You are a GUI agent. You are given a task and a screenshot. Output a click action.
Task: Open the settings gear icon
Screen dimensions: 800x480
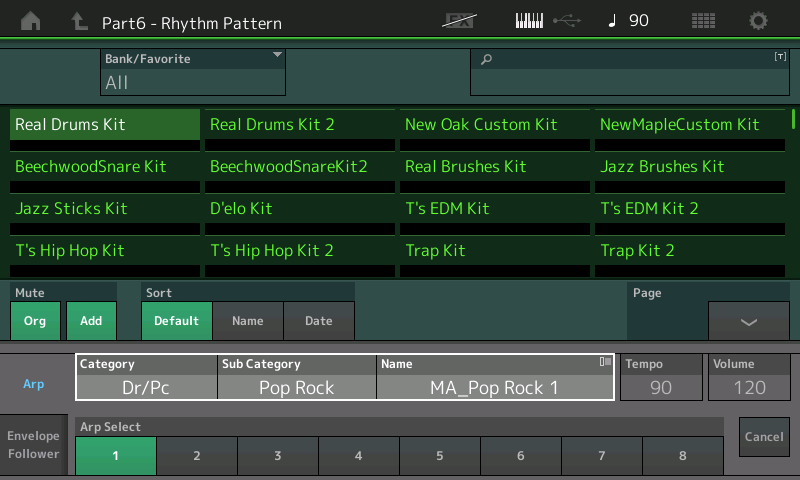tap(759, 21)
